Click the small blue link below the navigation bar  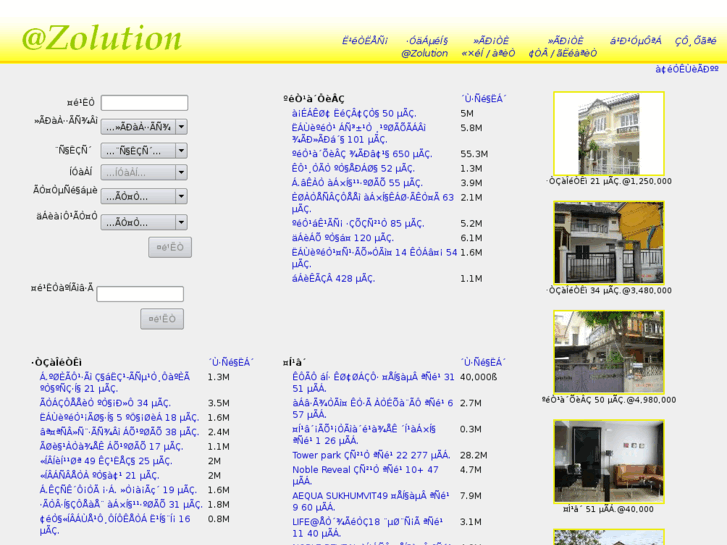coord(687,69)
